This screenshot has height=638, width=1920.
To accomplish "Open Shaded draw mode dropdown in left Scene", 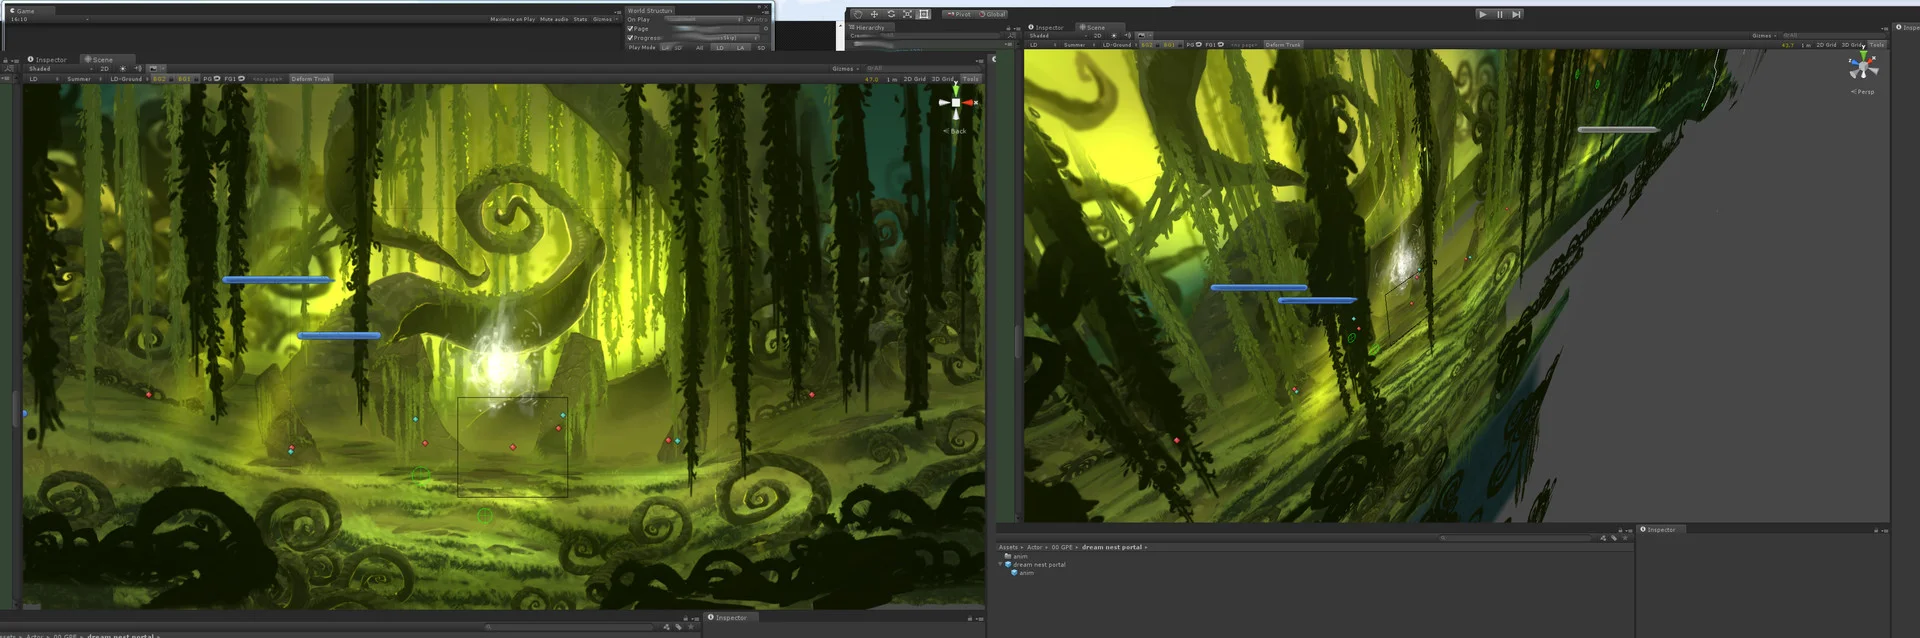I will pos(60,68).
